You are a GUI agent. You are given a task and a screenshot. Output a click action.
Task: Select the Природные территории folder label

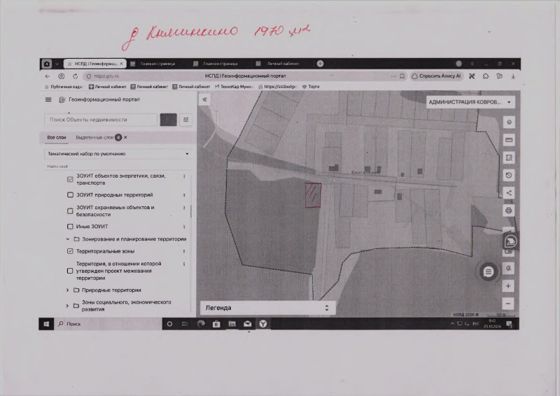111,290
